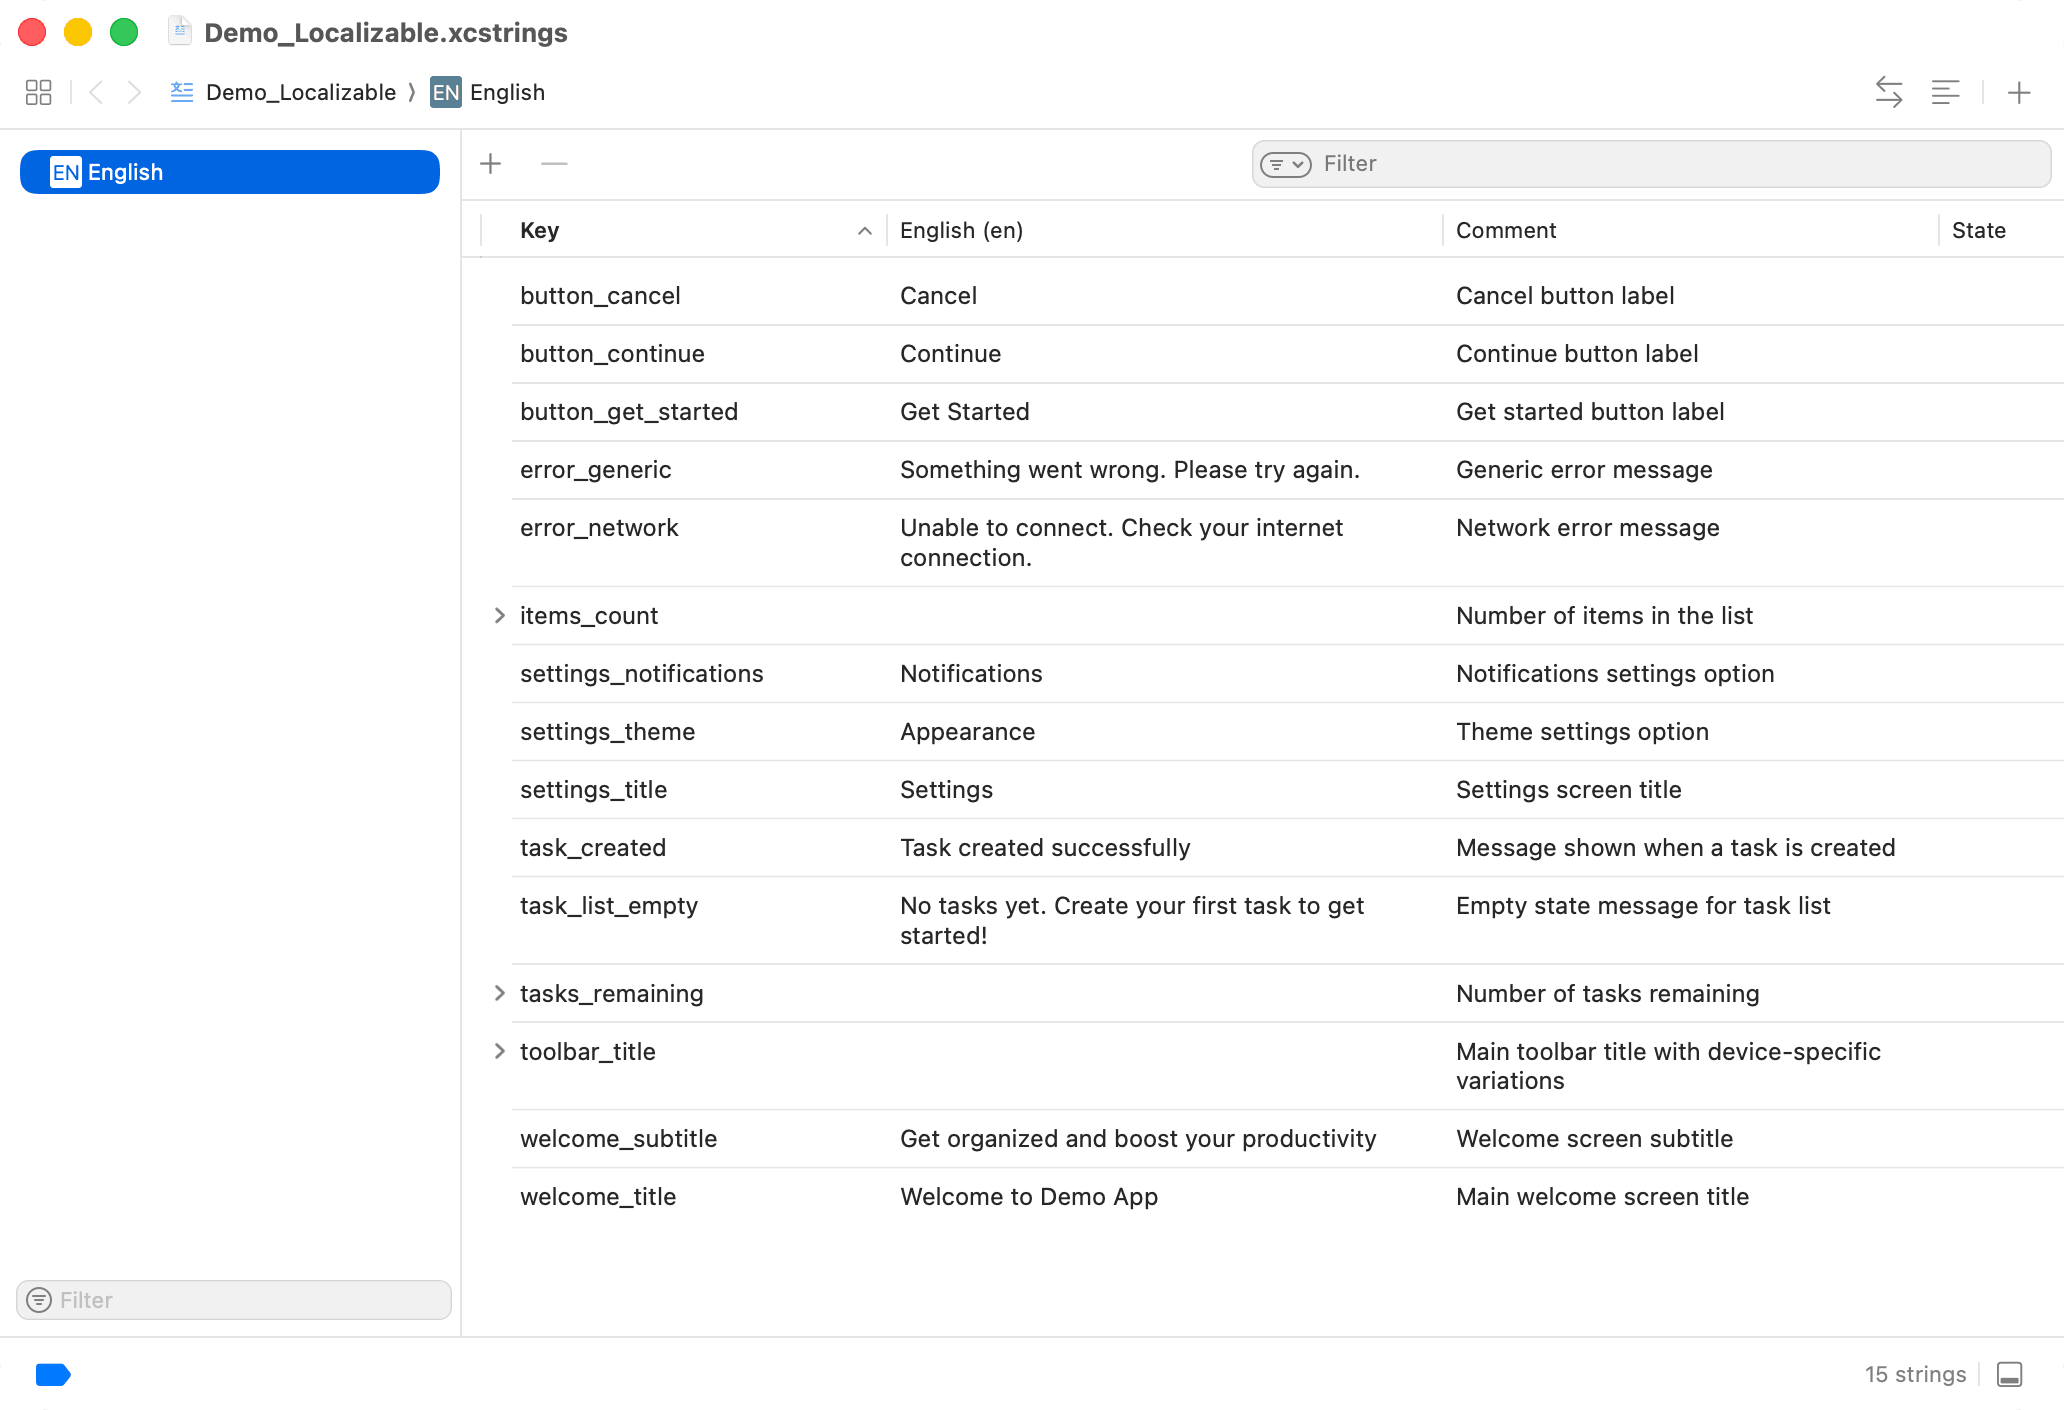This screenshot has height=1410, width=2064.
Task: Click the forward navigation chevron
Action: pos(135,92)
